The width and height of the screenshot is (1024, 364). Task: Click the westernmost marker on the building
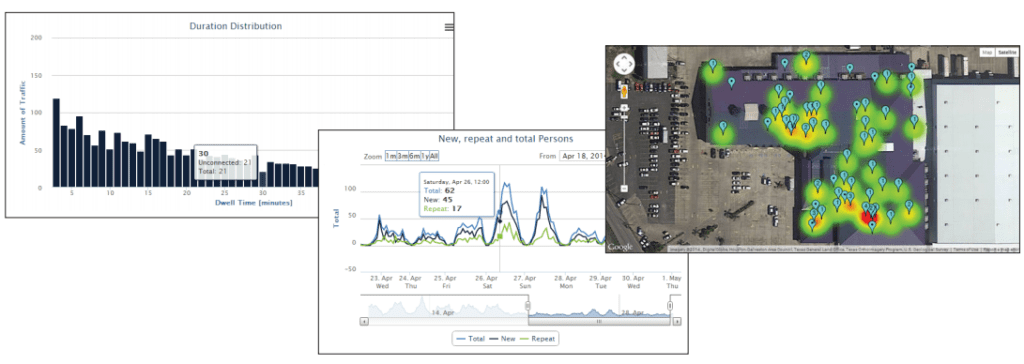pos(713,66)
